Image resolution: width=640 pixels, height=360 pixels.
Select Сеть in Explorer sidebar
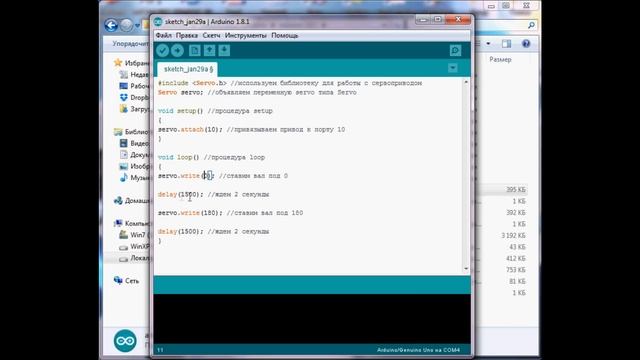[x=126, y=281]
